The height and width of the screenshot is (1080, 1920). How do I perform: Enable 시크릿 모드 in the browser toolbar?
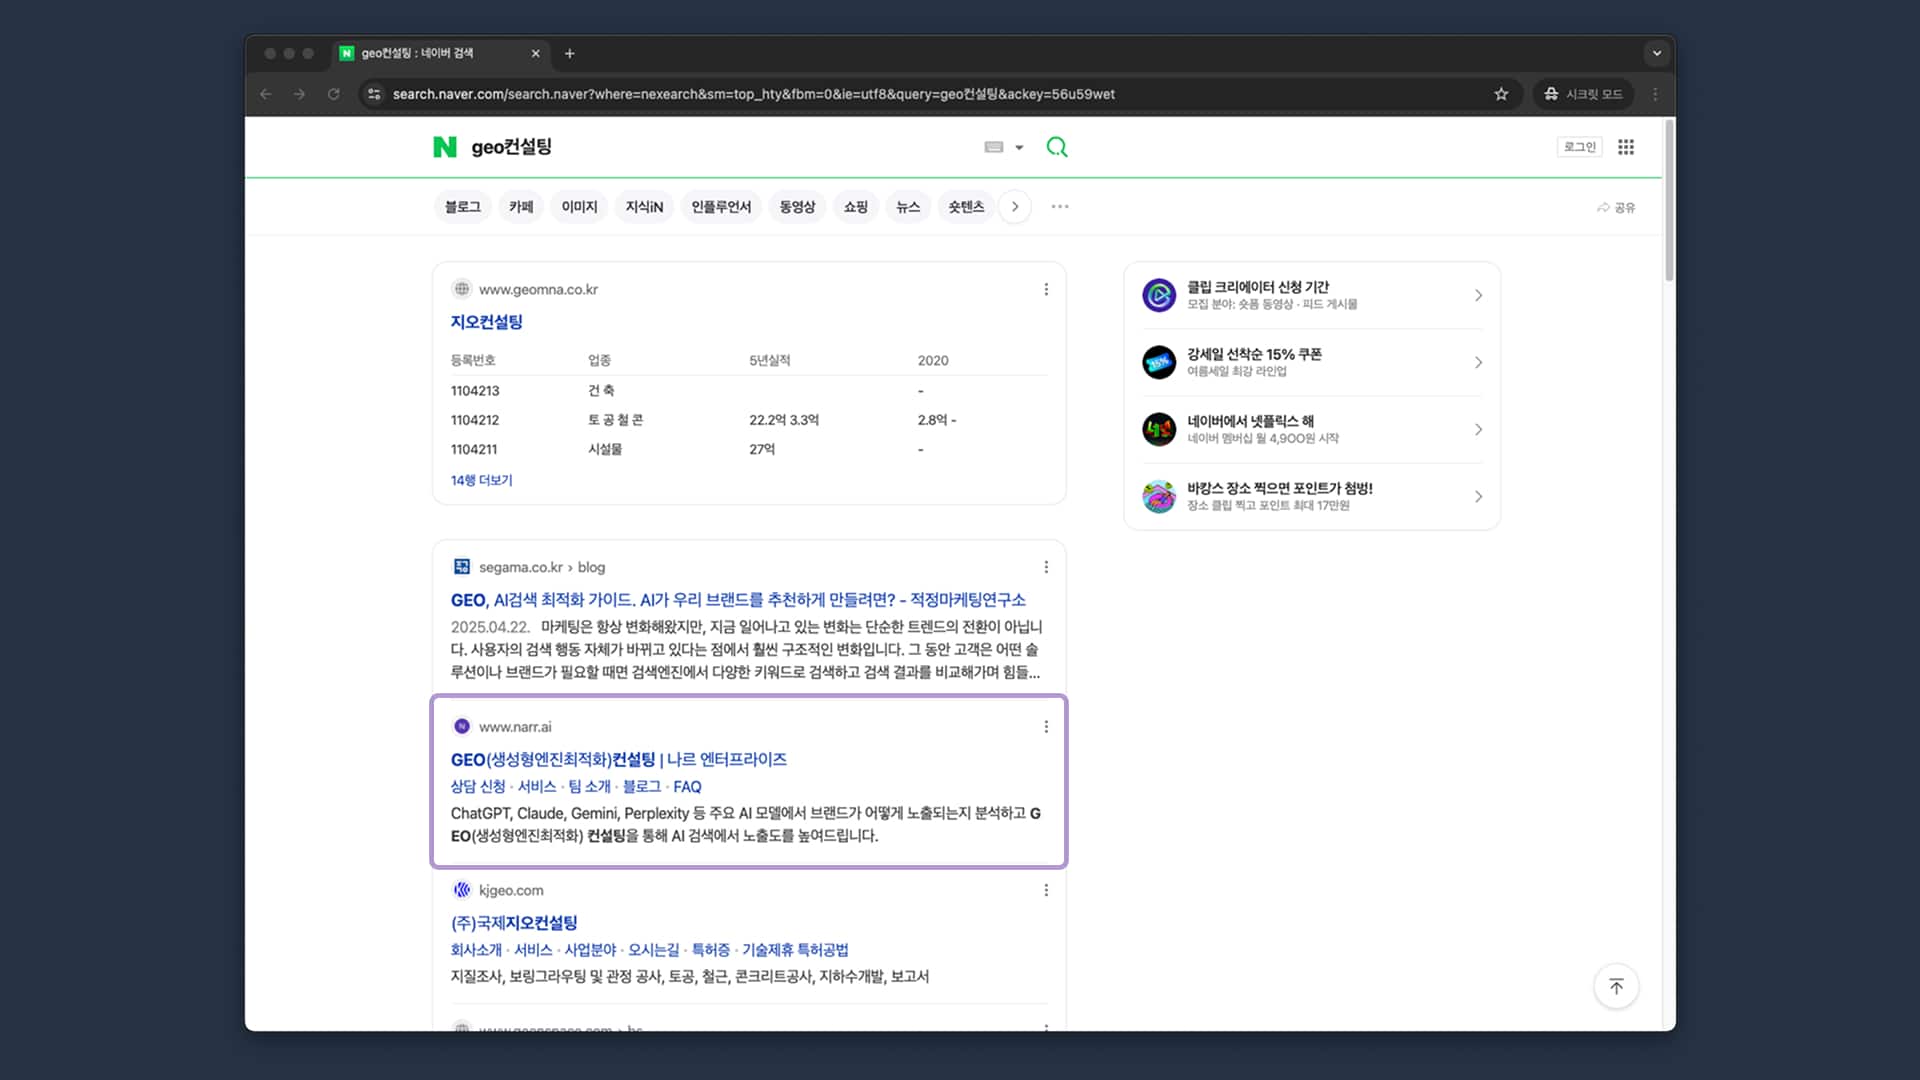coord(1582,93)
